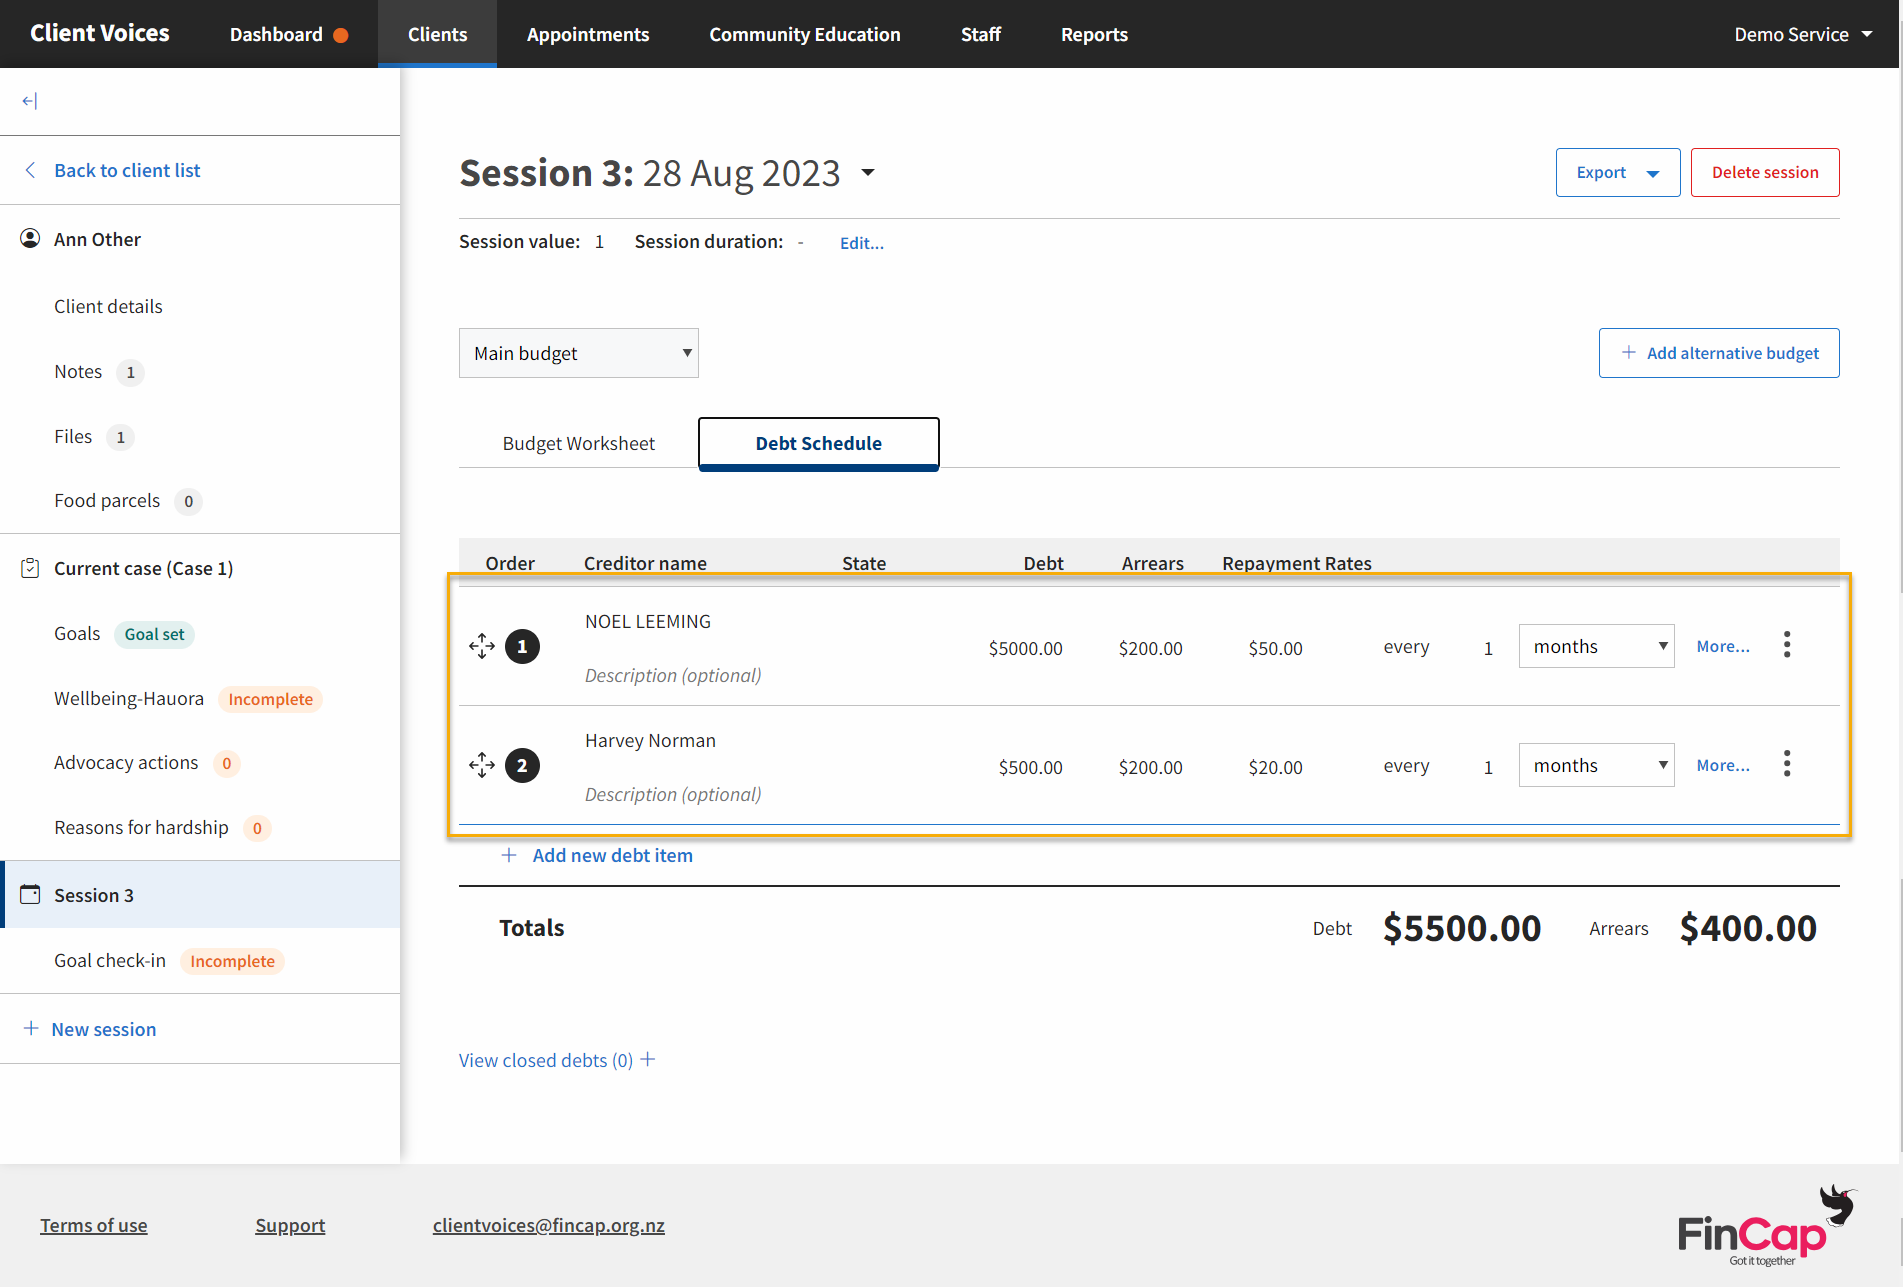
Task: Open the Reports section
Action: [x=1094, y=34]
